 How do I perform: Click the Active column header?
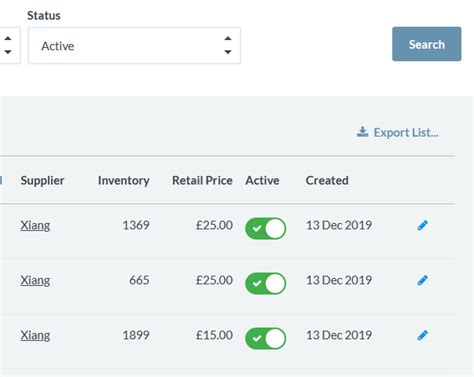(x=262, y=181)
